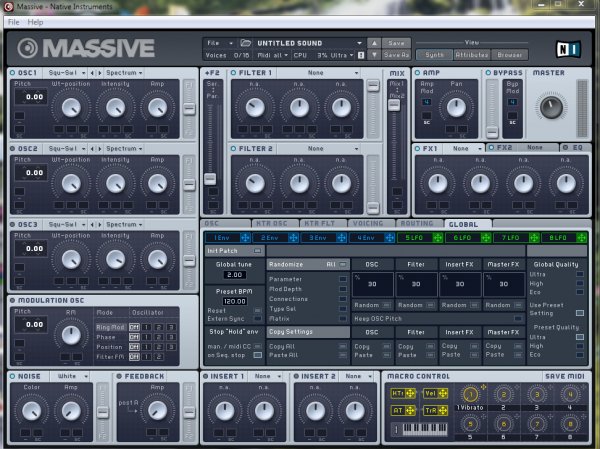Click the Save As button
This screenshot has width=600, height=449.
click(396, 55)
